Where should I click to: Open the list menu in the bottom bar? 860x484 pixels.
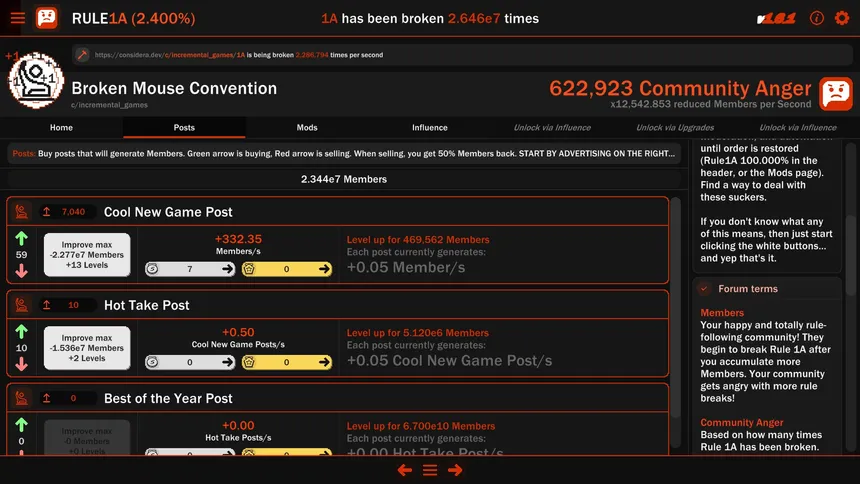pos(430,470)
